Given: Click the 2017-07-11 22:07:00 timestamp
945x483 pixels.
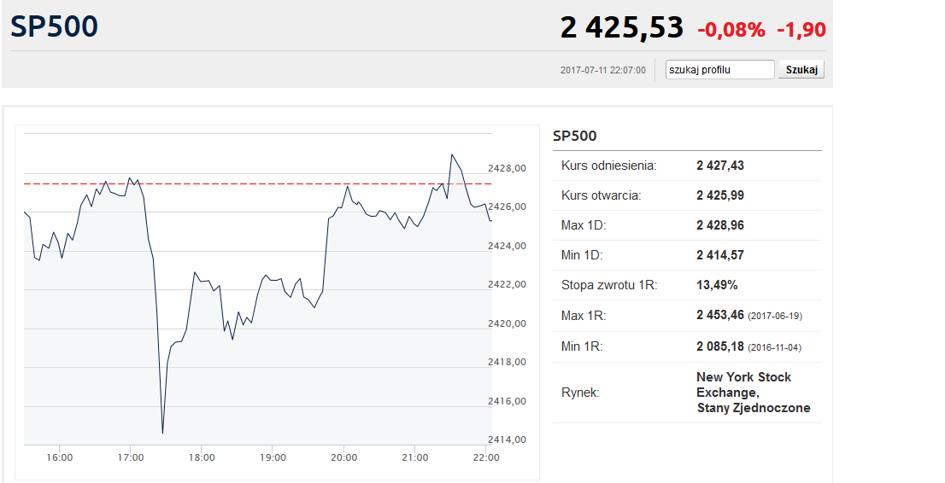Looking at the screenshot, I should click(x=603, y=71).
